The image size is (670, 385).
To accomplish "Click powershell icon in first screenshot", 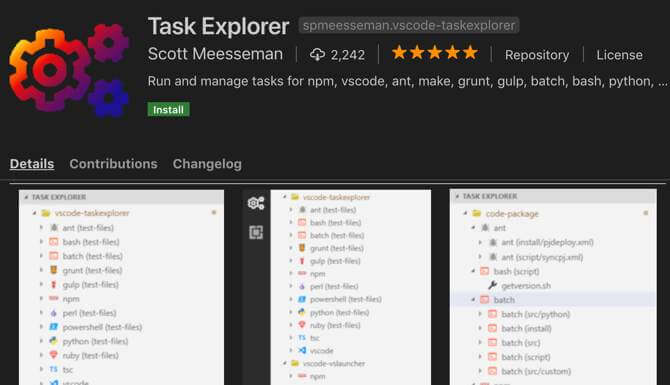I will pyautogui.click(x=53, y=327).
